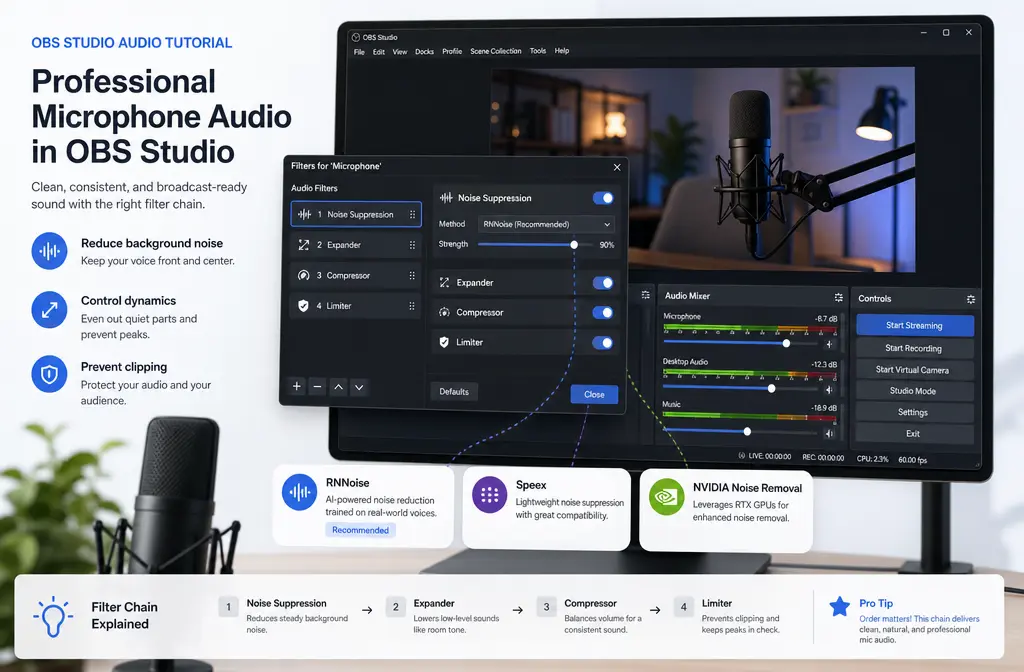Click the NVIDIA Noise Removal logo icon
Viewport: 1024px width, 672px height.
(x=666, y=497)
